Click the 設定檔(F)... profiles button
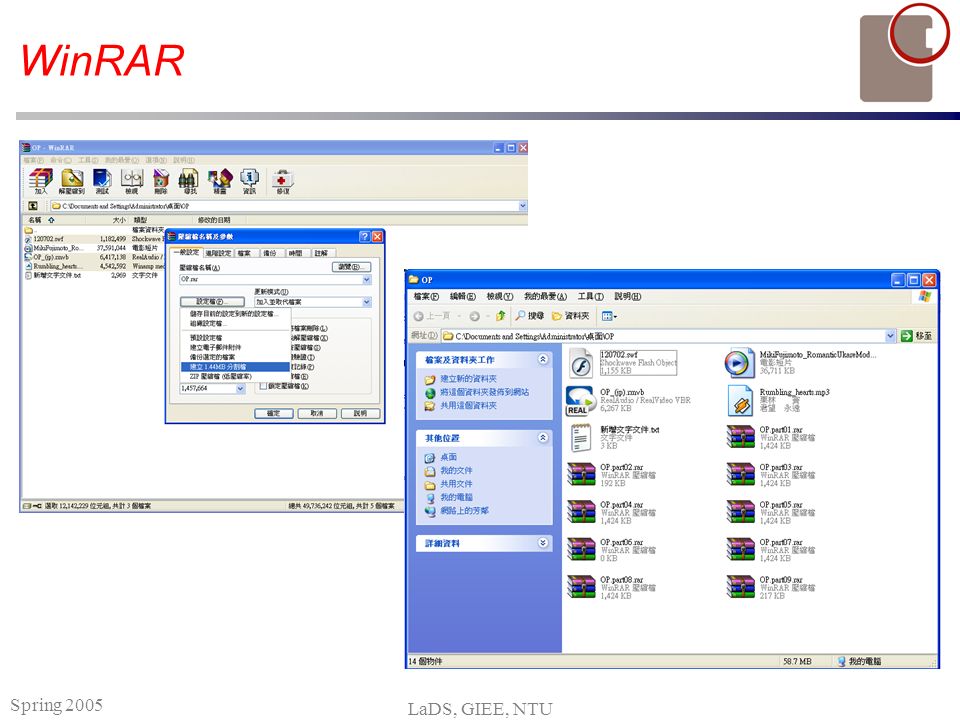 click(212, 302)
